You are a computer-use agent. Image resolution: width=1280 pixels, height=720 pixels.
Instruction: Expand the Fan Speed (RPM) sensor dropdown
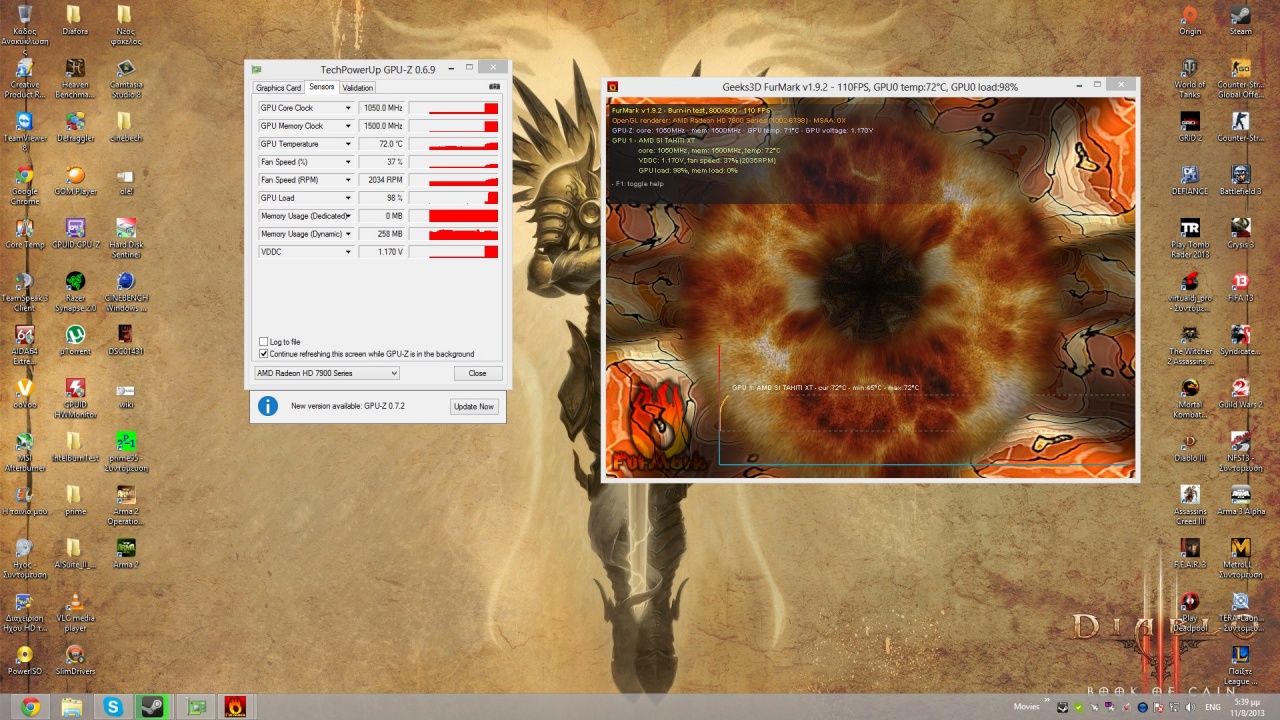tap(348, 180)
